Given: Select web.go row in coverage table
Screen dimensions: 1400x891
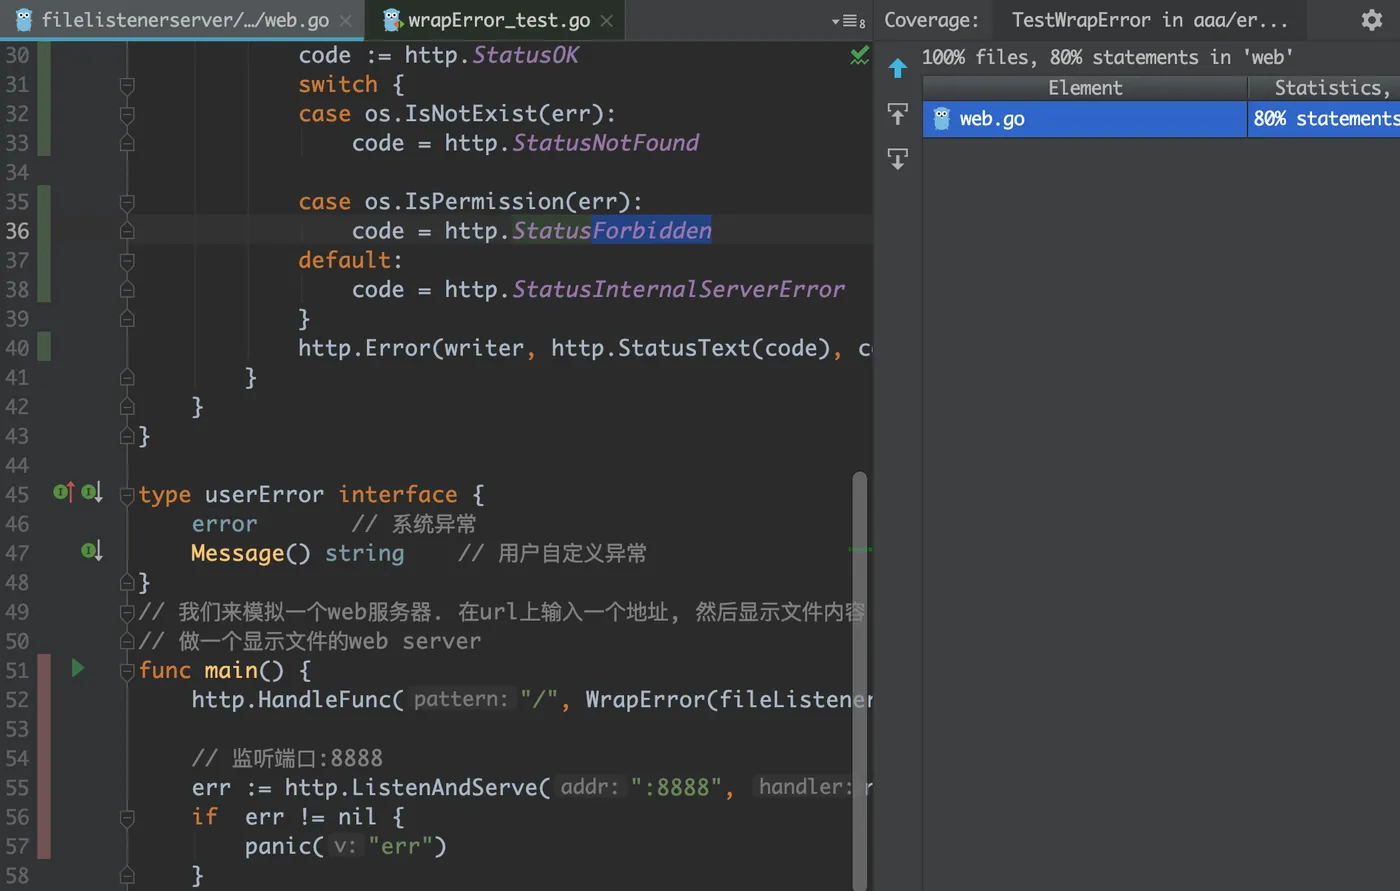Looking at the screenshot, I should click(1161, 119).
